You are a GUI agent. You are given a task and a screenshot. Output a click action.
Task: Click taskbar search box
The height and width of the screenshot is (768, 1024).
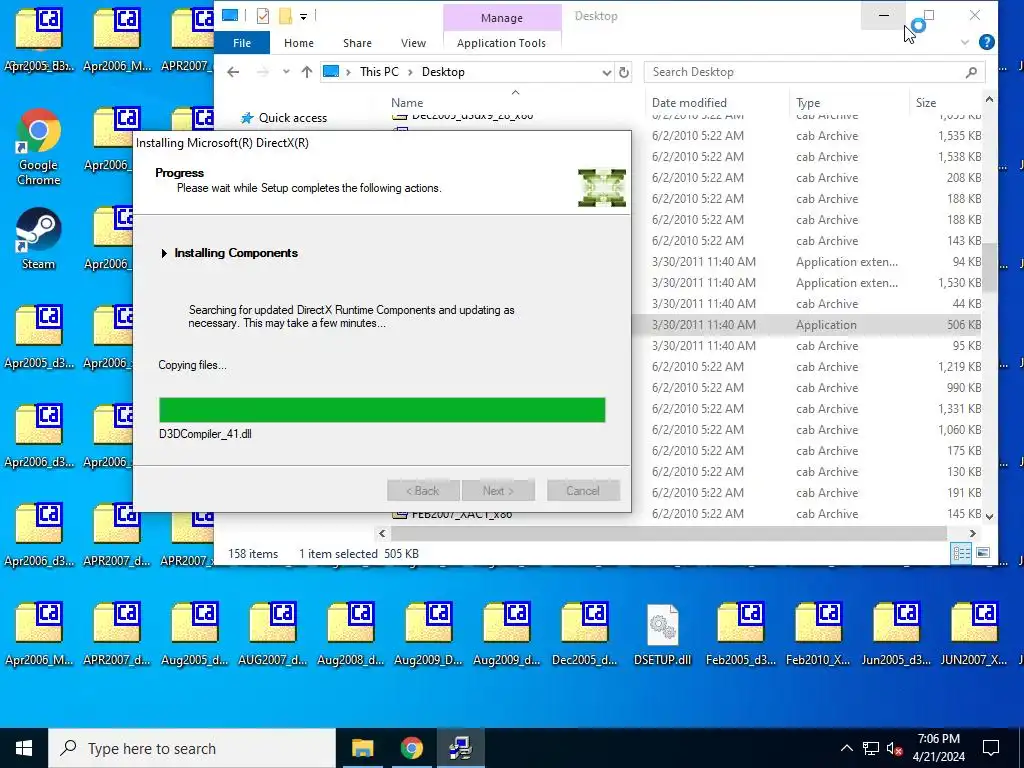coord(192,748)
